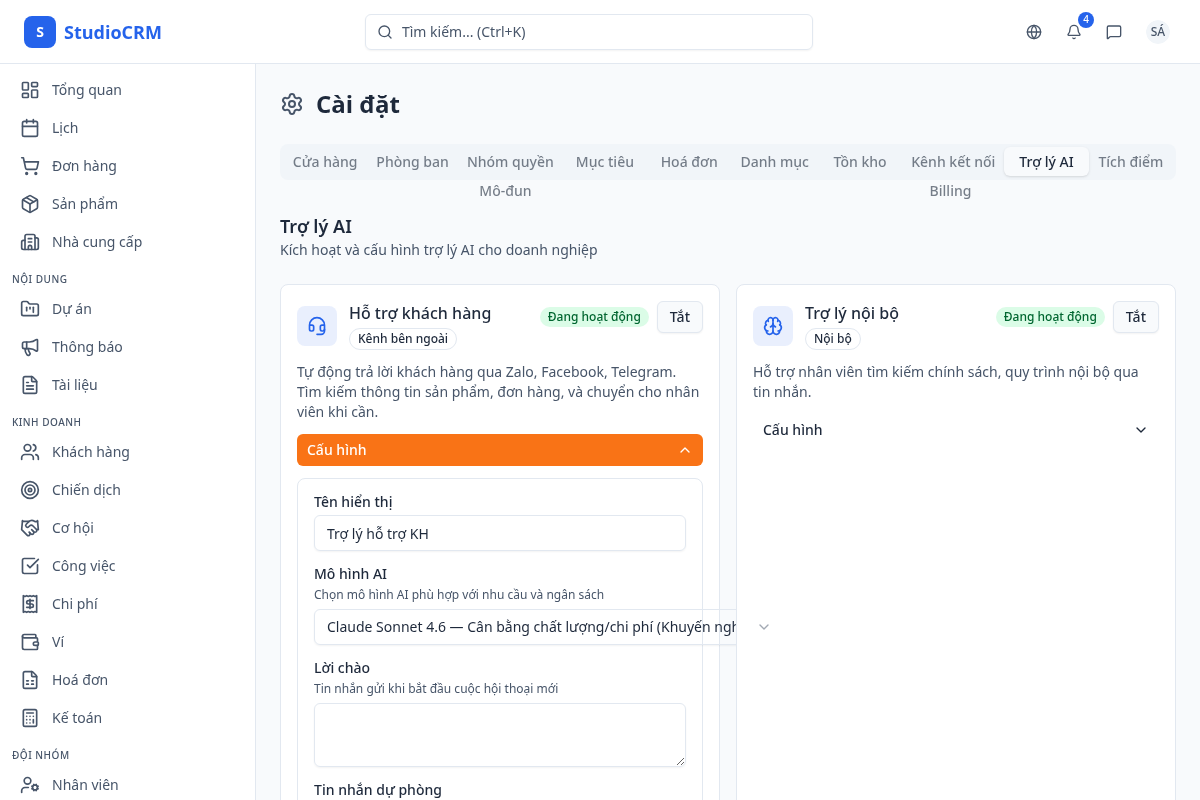Click the Thông báo megaphone icon
Image resolution: width=1200 pixels, height=800 pixels.
click(x=30, y=347)
